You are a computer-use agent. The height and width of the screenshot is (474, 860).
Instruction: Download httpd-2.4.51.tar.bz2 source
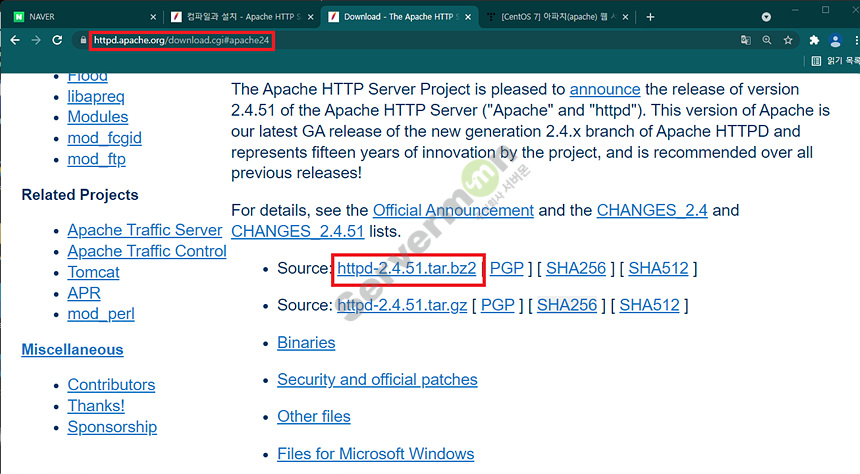coord(406,268)
